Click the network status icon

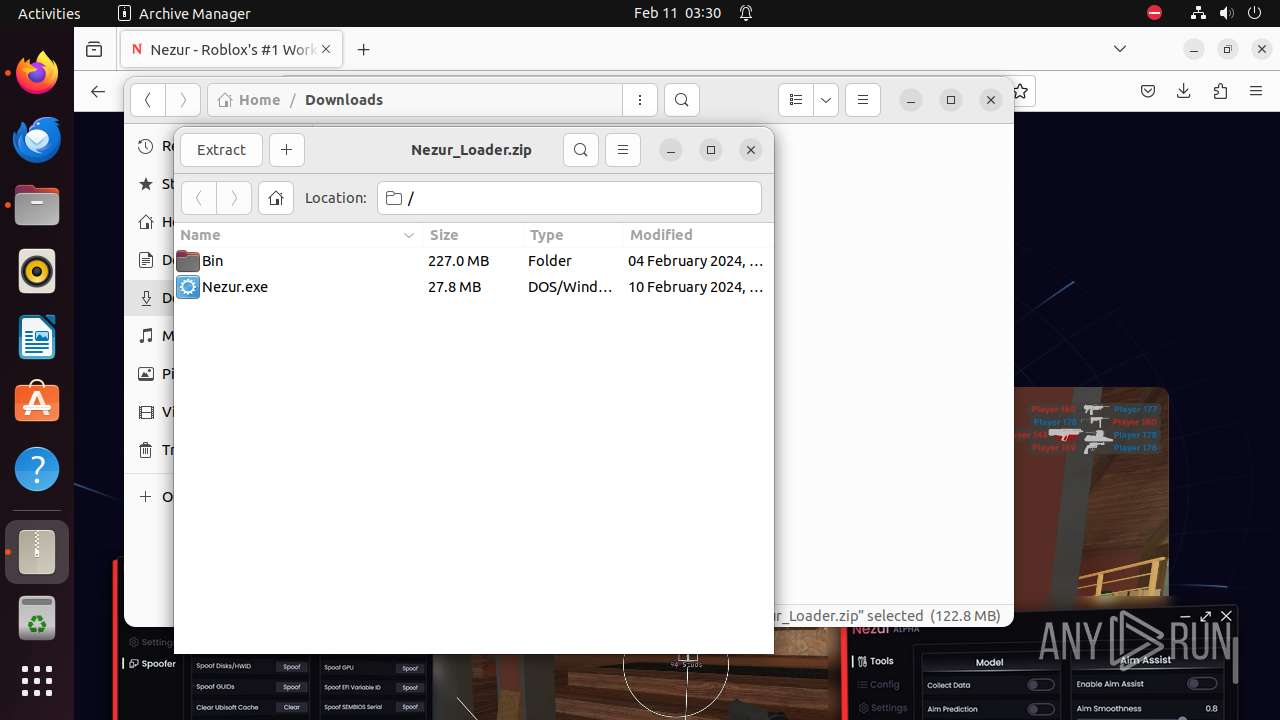click(1199, 13)
